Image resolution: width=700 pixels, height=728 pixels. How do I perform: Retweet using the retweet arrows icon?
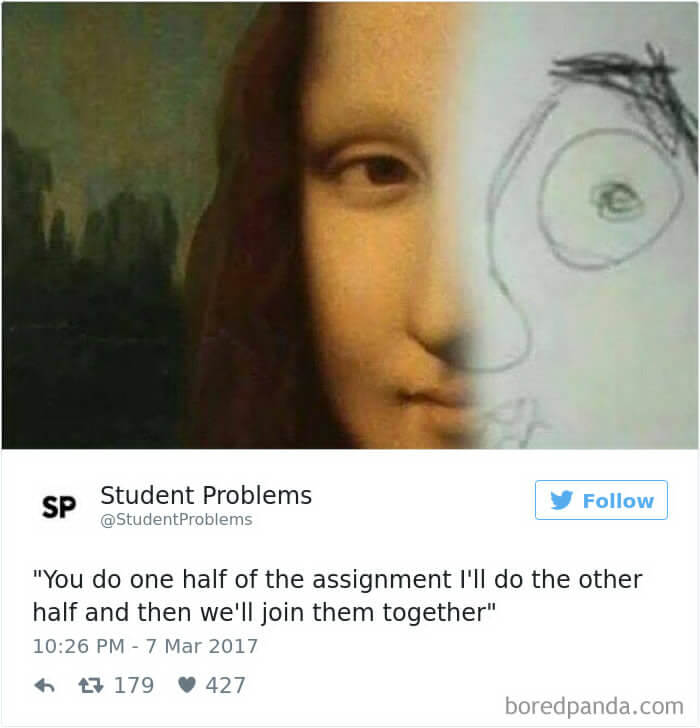click(91, 685)
